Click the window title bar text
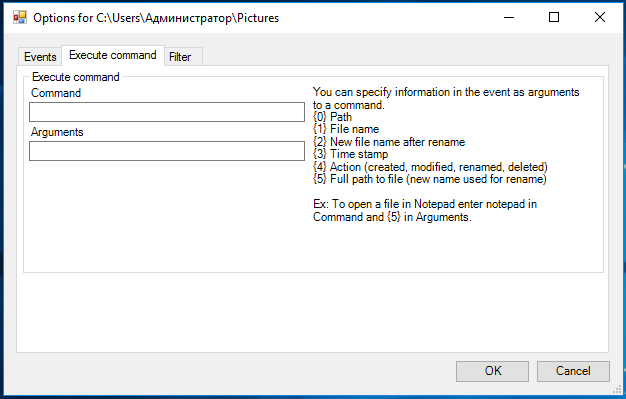The width and height of the screenshot is (626, 399). click(x=156, y=18)
